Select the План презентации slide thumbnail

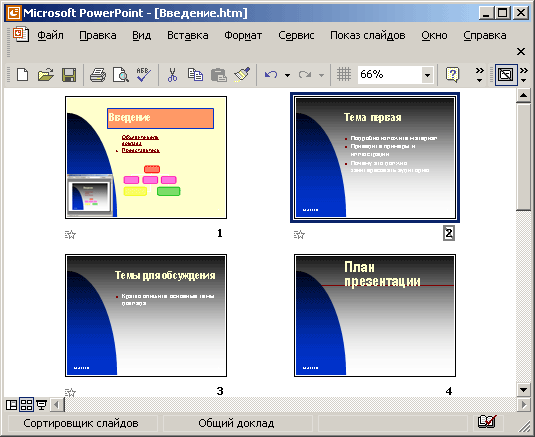click(x=375, y=316)
